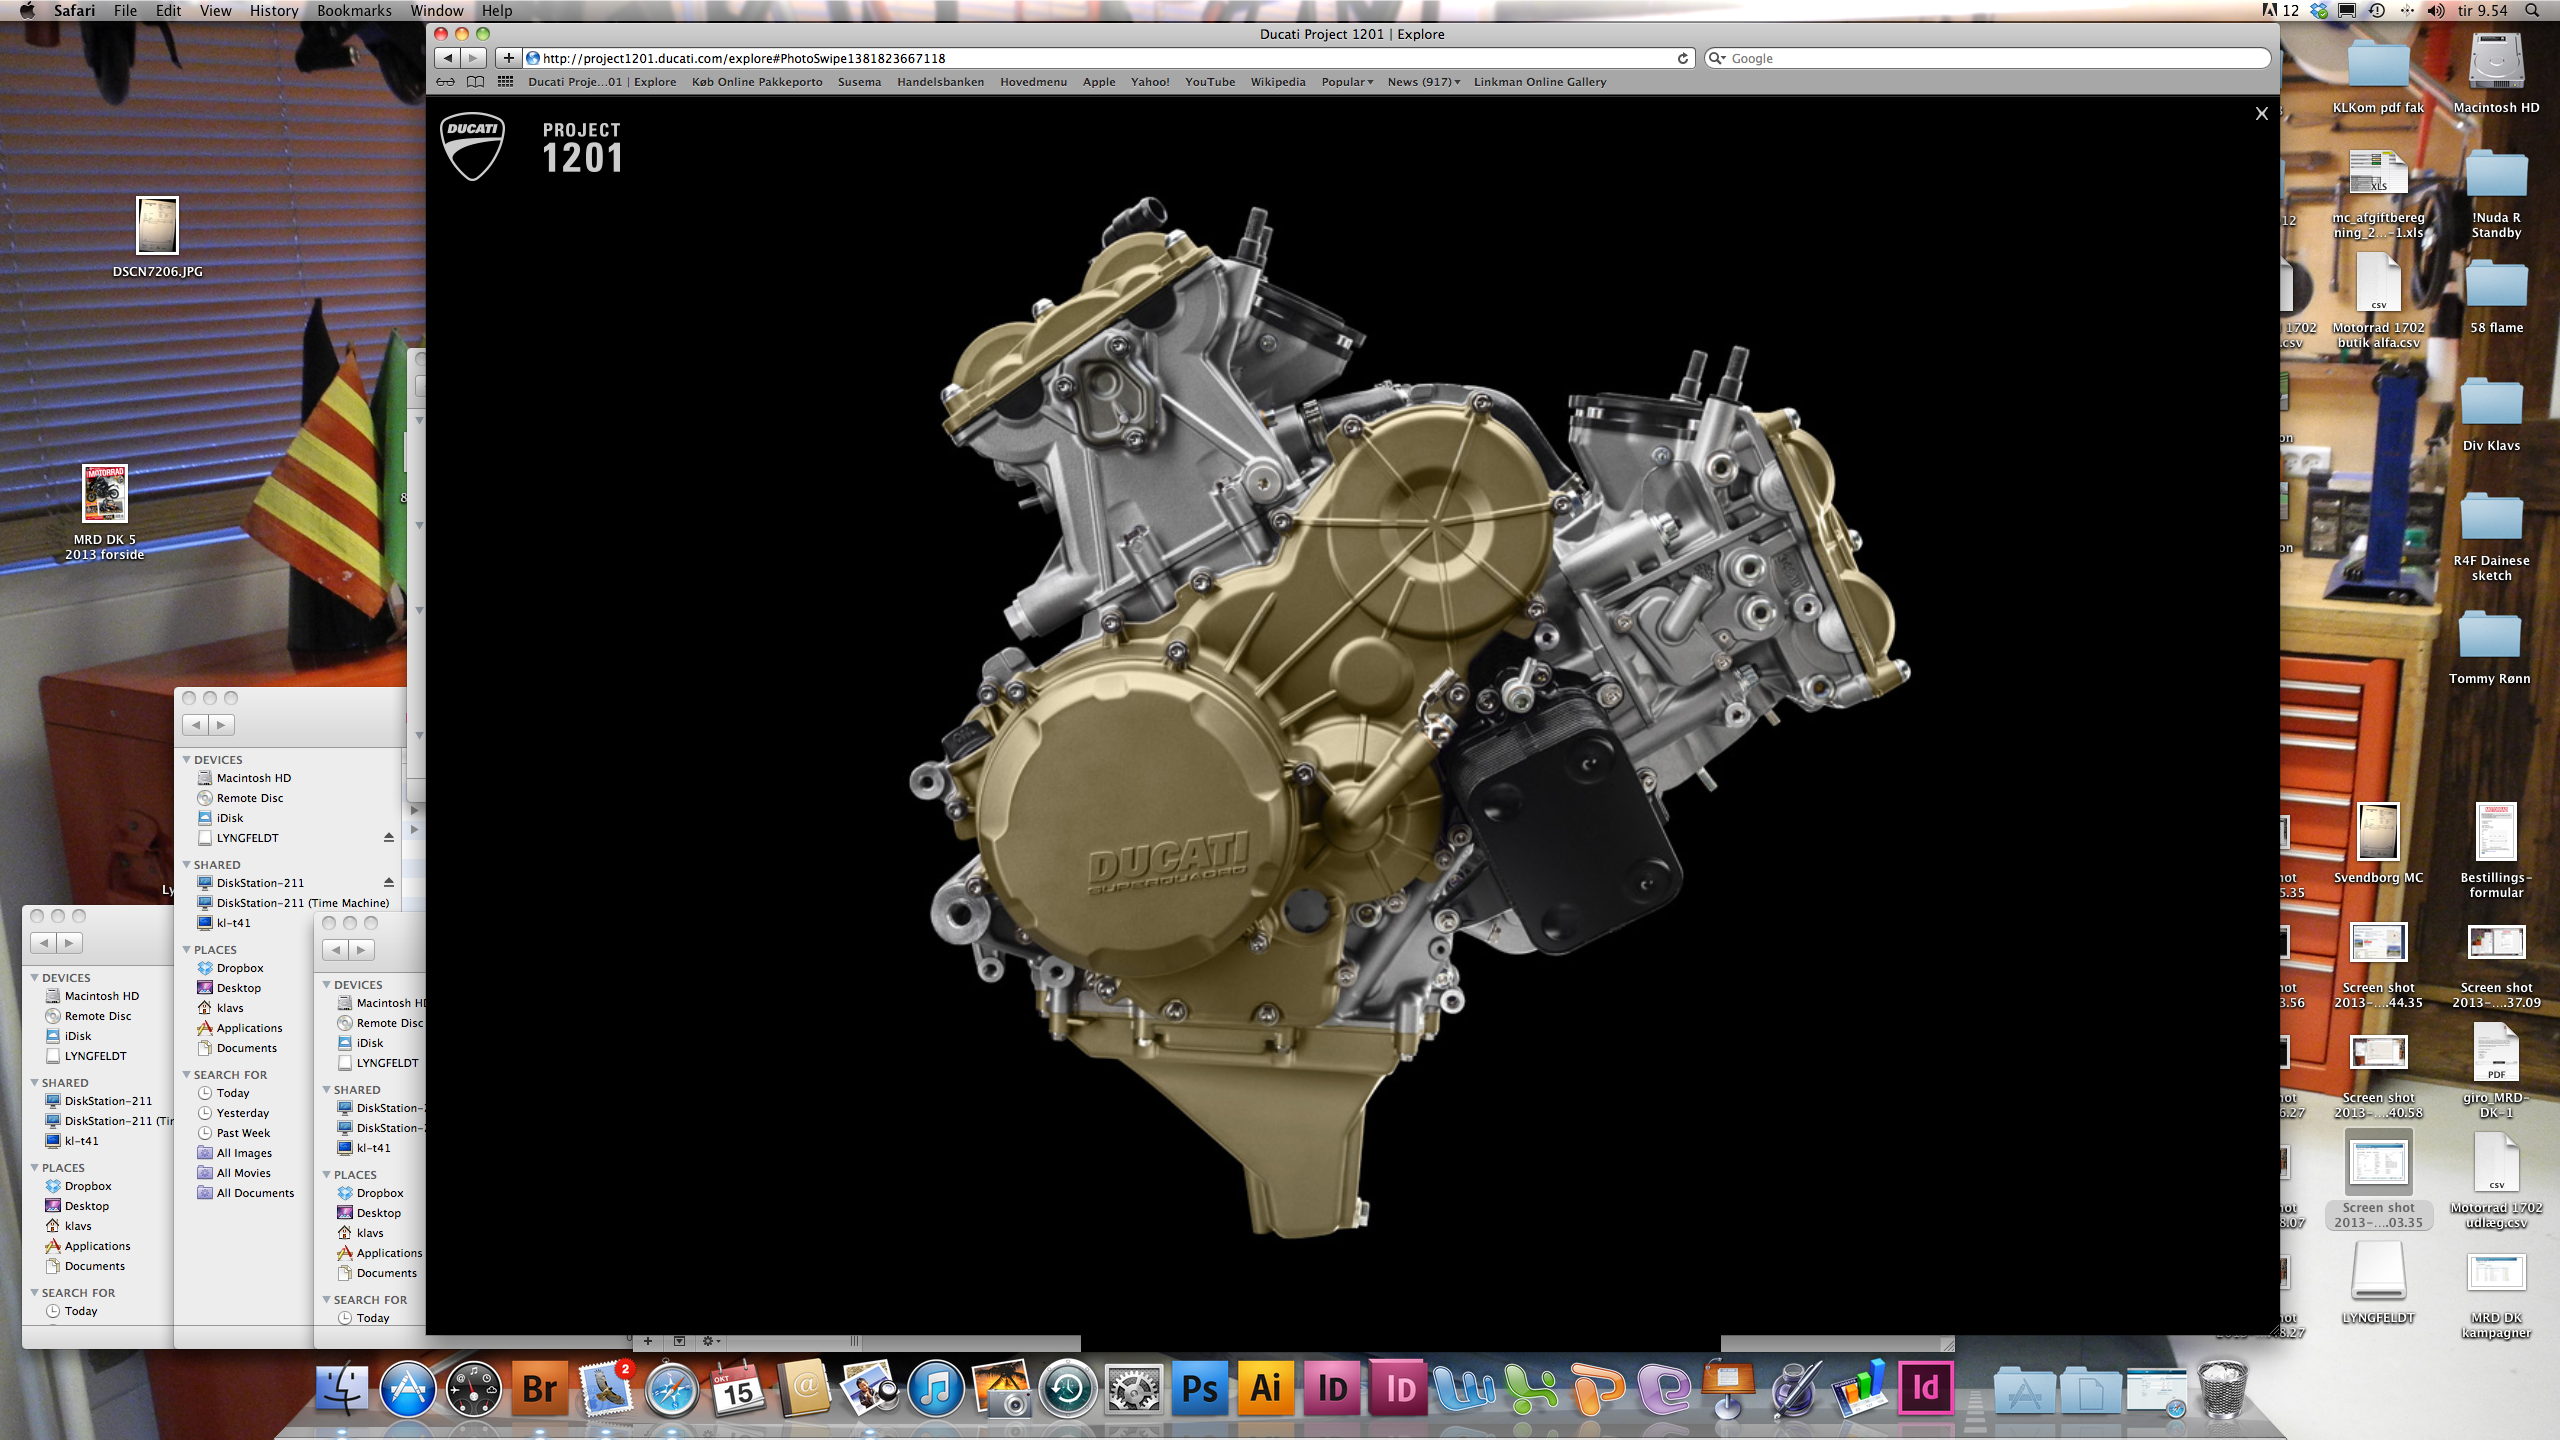Open the Address Book Dock icon
The height and width of the screenshot is (1440, 2560).
point(803,1388)
